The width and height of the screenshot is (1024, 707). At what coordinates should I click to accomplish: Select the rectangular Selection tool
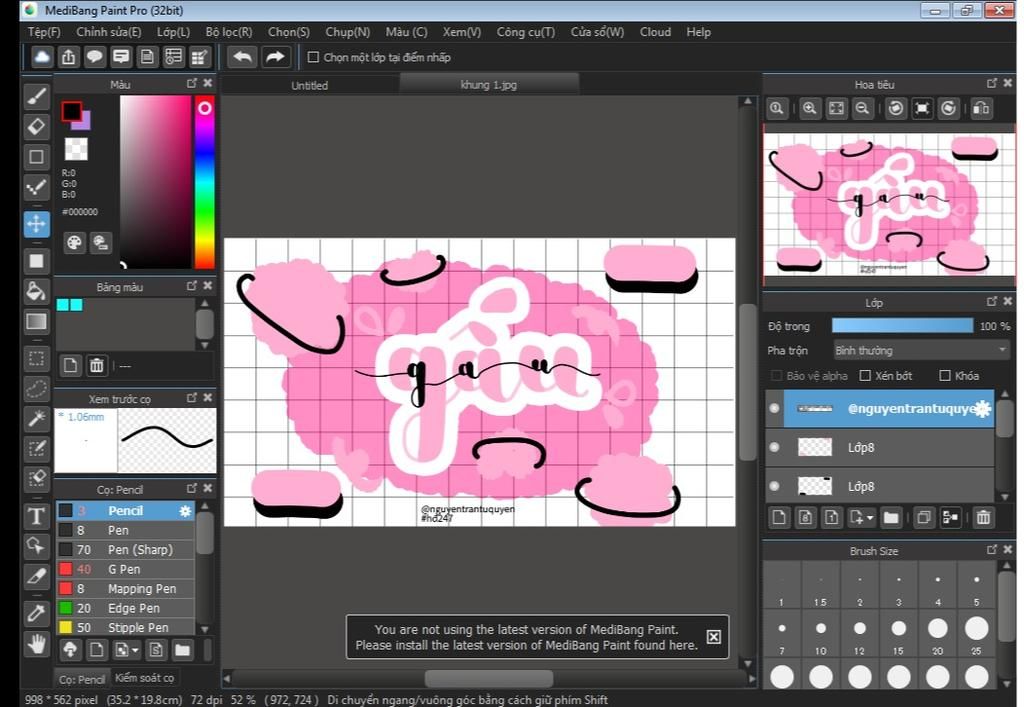(37, 358)
